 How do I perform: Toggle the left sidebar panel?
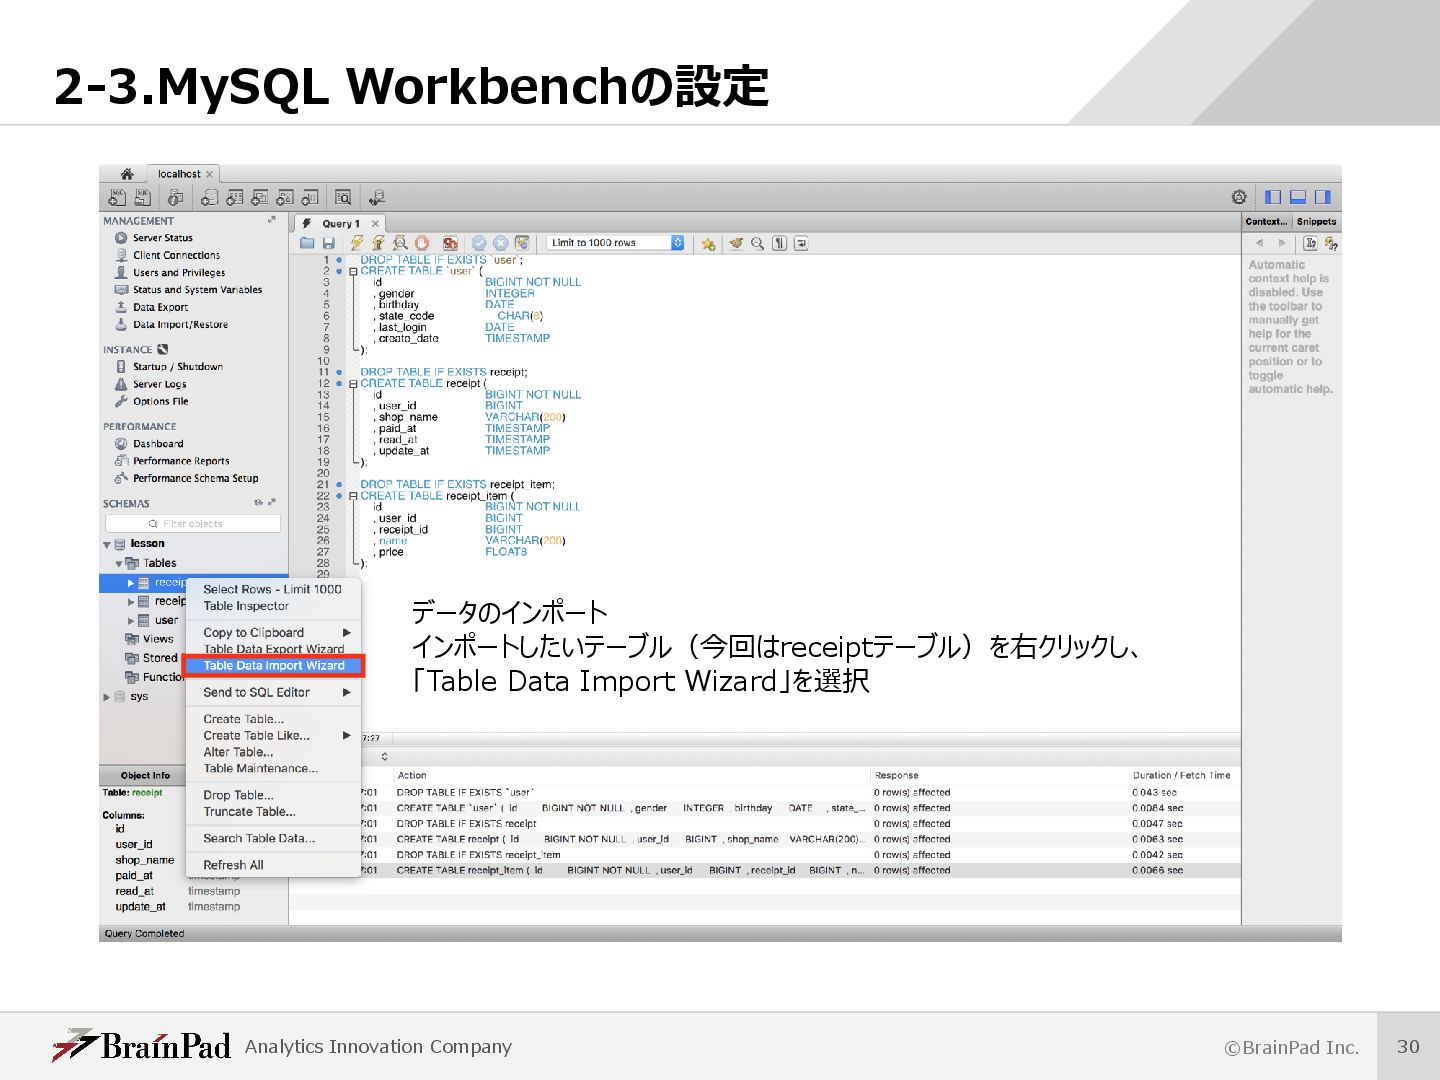pyautogui.click(x=1273, y=197)
